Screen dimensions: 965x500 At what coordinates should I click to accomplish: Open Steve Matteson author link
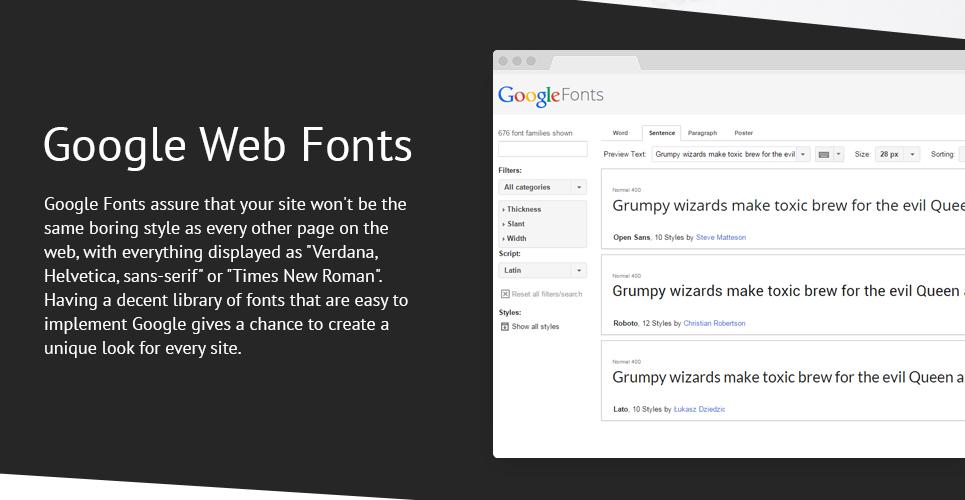point(721,237)
